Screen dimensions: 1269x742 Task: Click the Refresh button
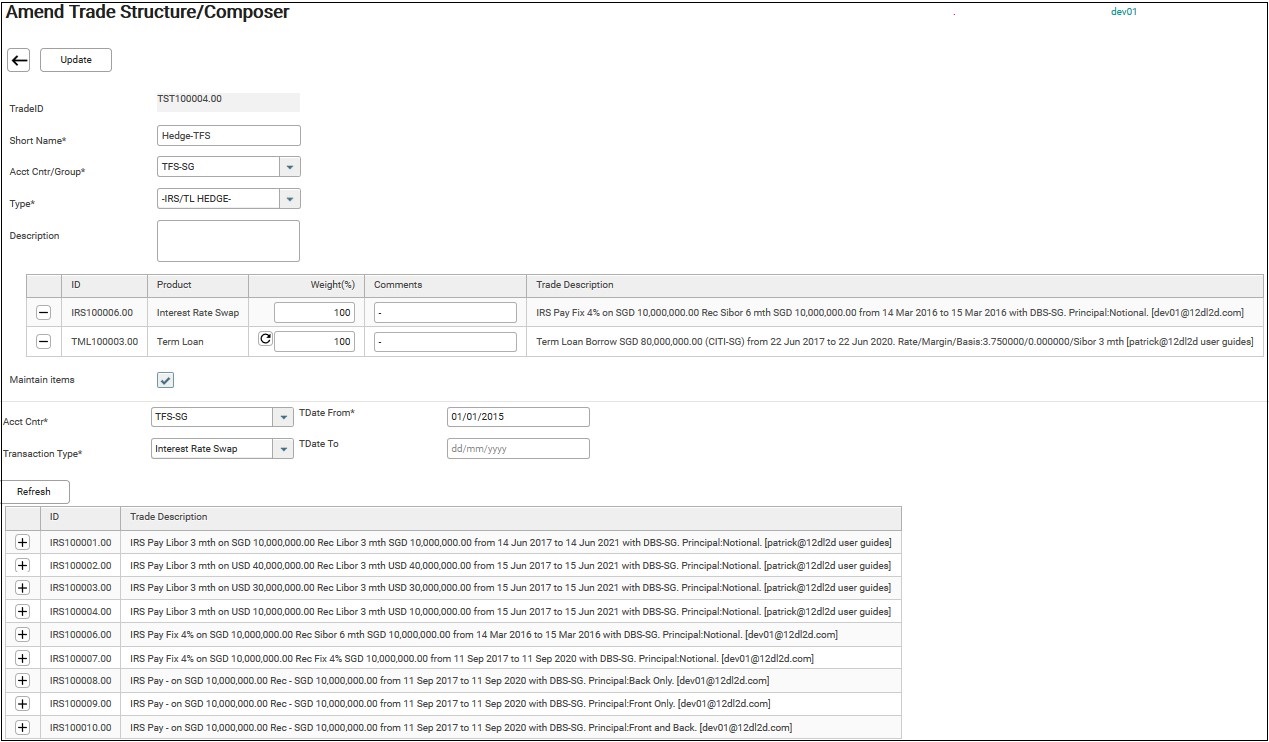pyautogui.click(x=34, y=492)
